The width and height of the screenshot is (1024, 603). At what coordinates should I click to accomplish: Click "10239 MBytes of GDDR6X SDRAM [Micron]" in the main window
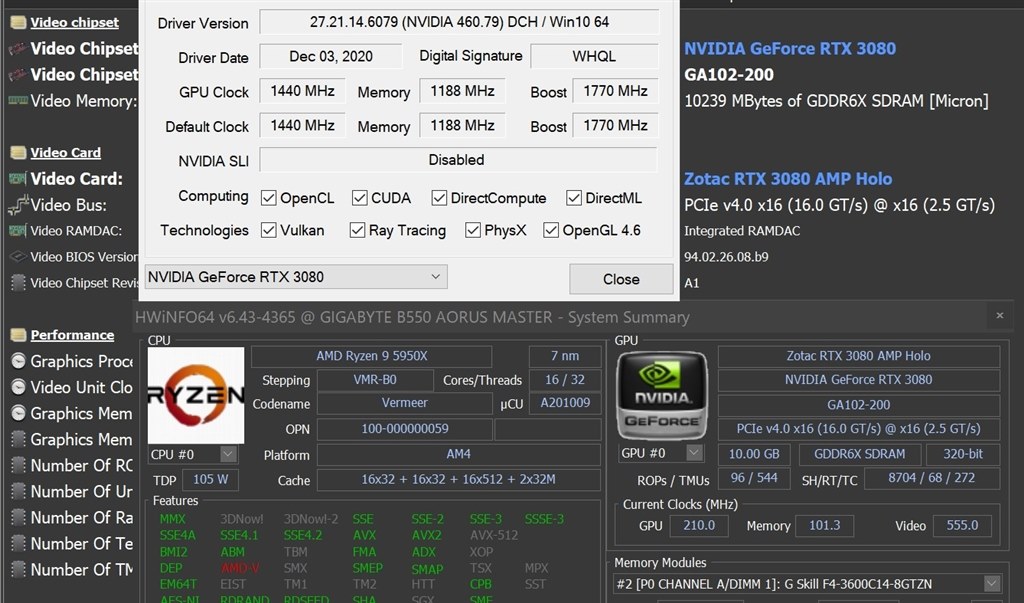(836, 101)
